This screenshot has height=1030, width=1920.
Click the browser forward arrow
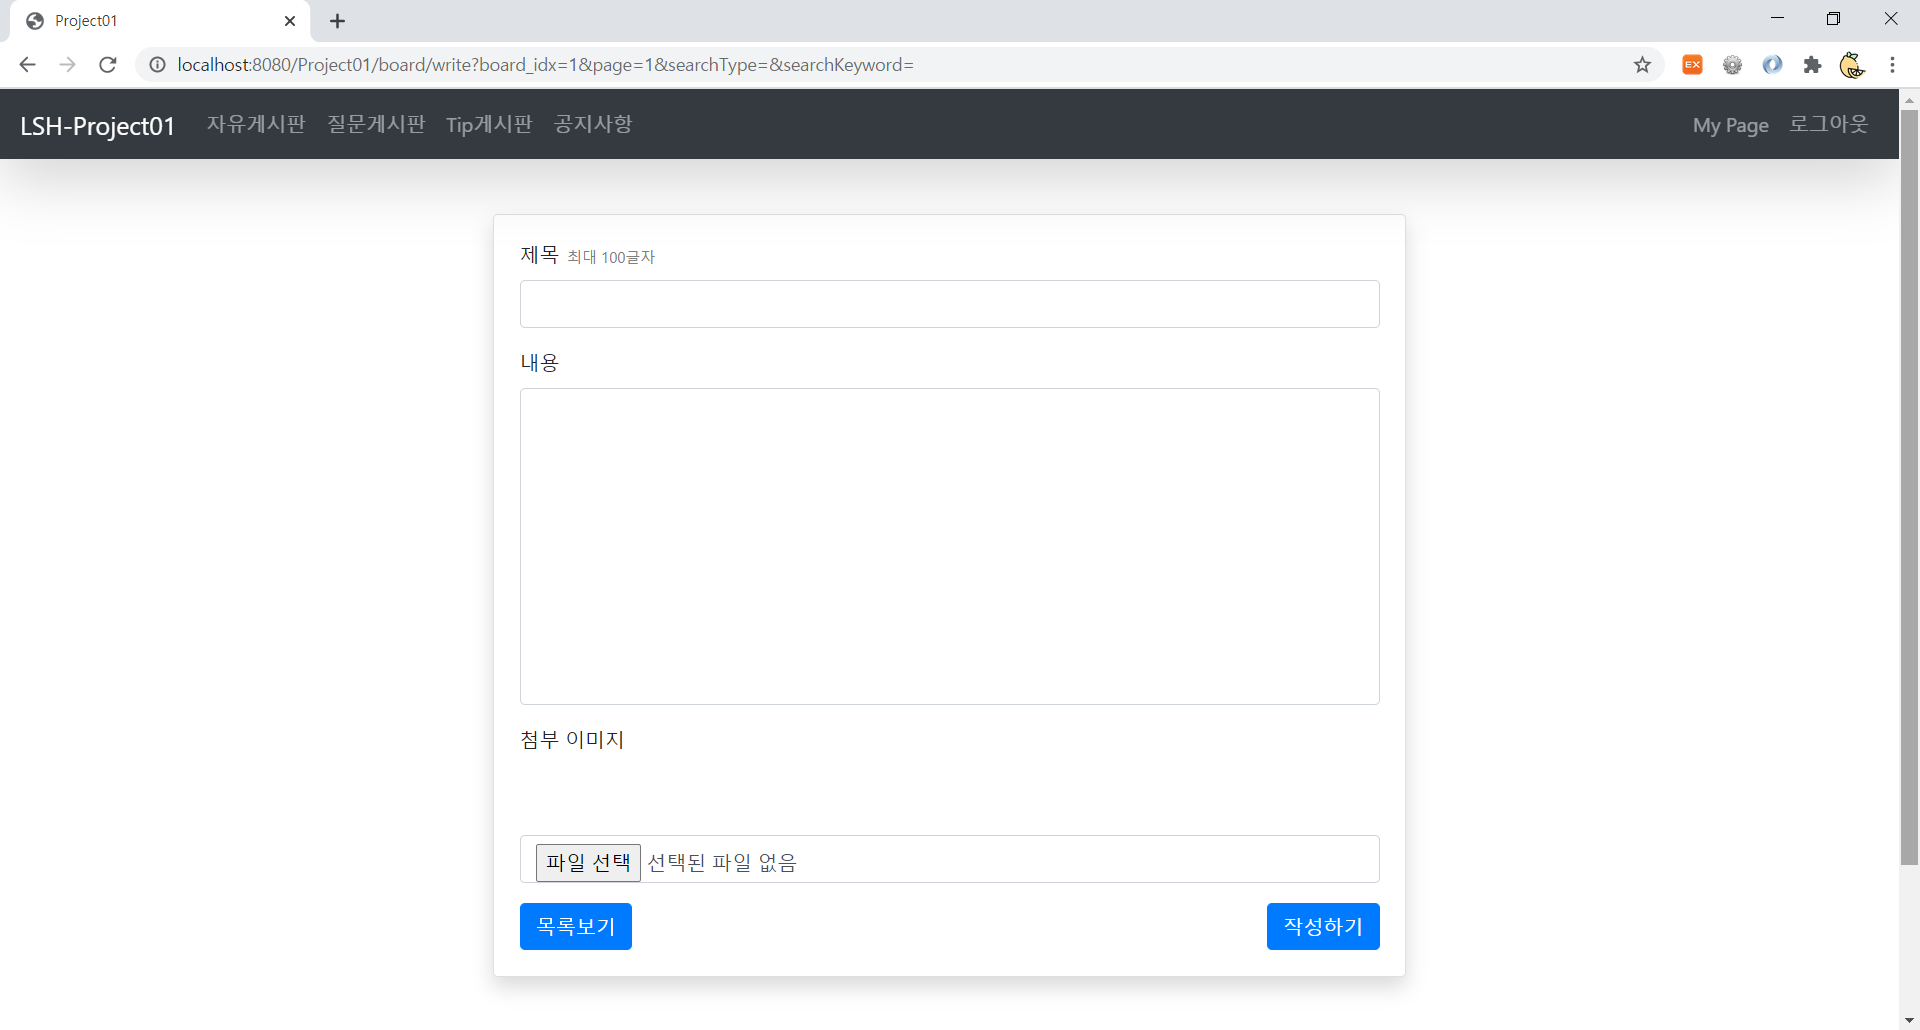67,65
